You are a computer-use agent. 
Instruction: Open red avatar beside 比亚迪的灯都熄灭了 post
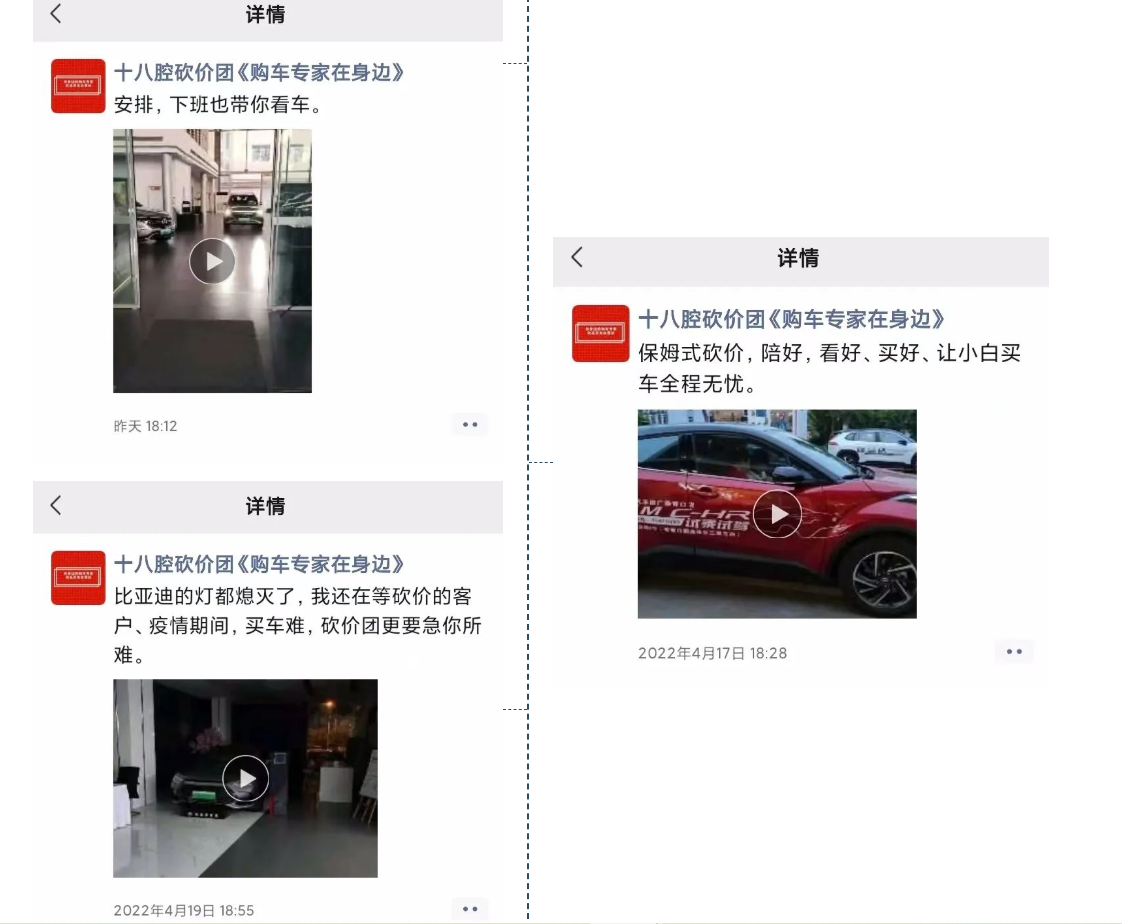78,578
